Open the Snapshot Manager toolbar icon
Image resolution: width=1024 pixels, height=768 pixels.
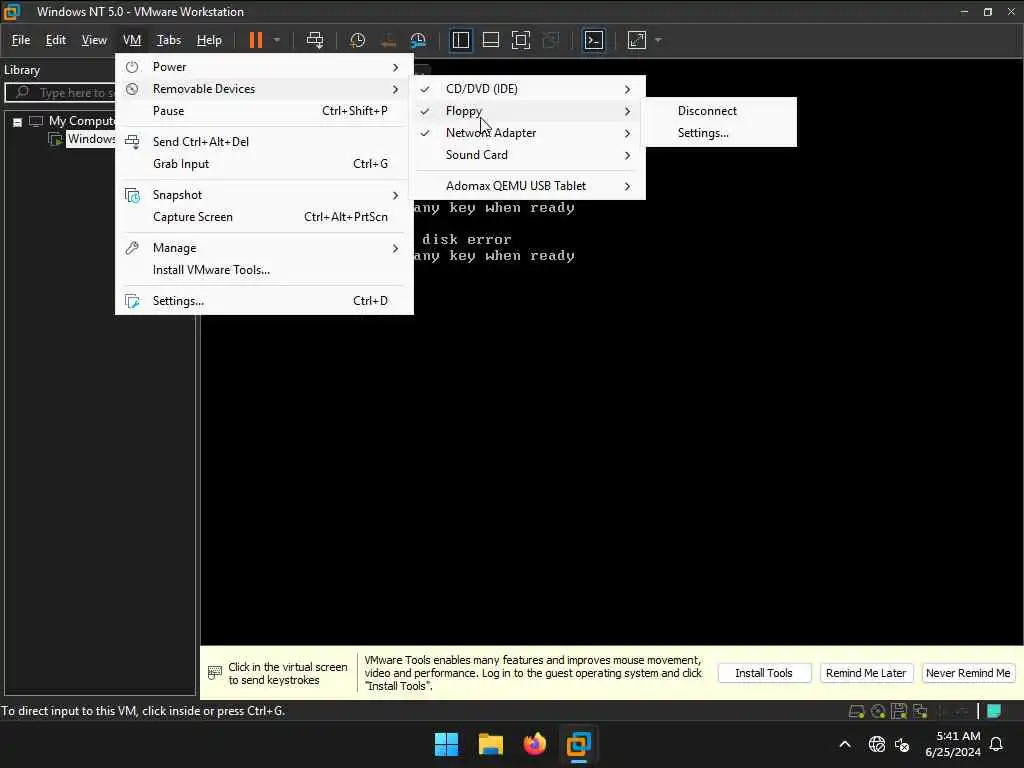click(x=418, y=40)
